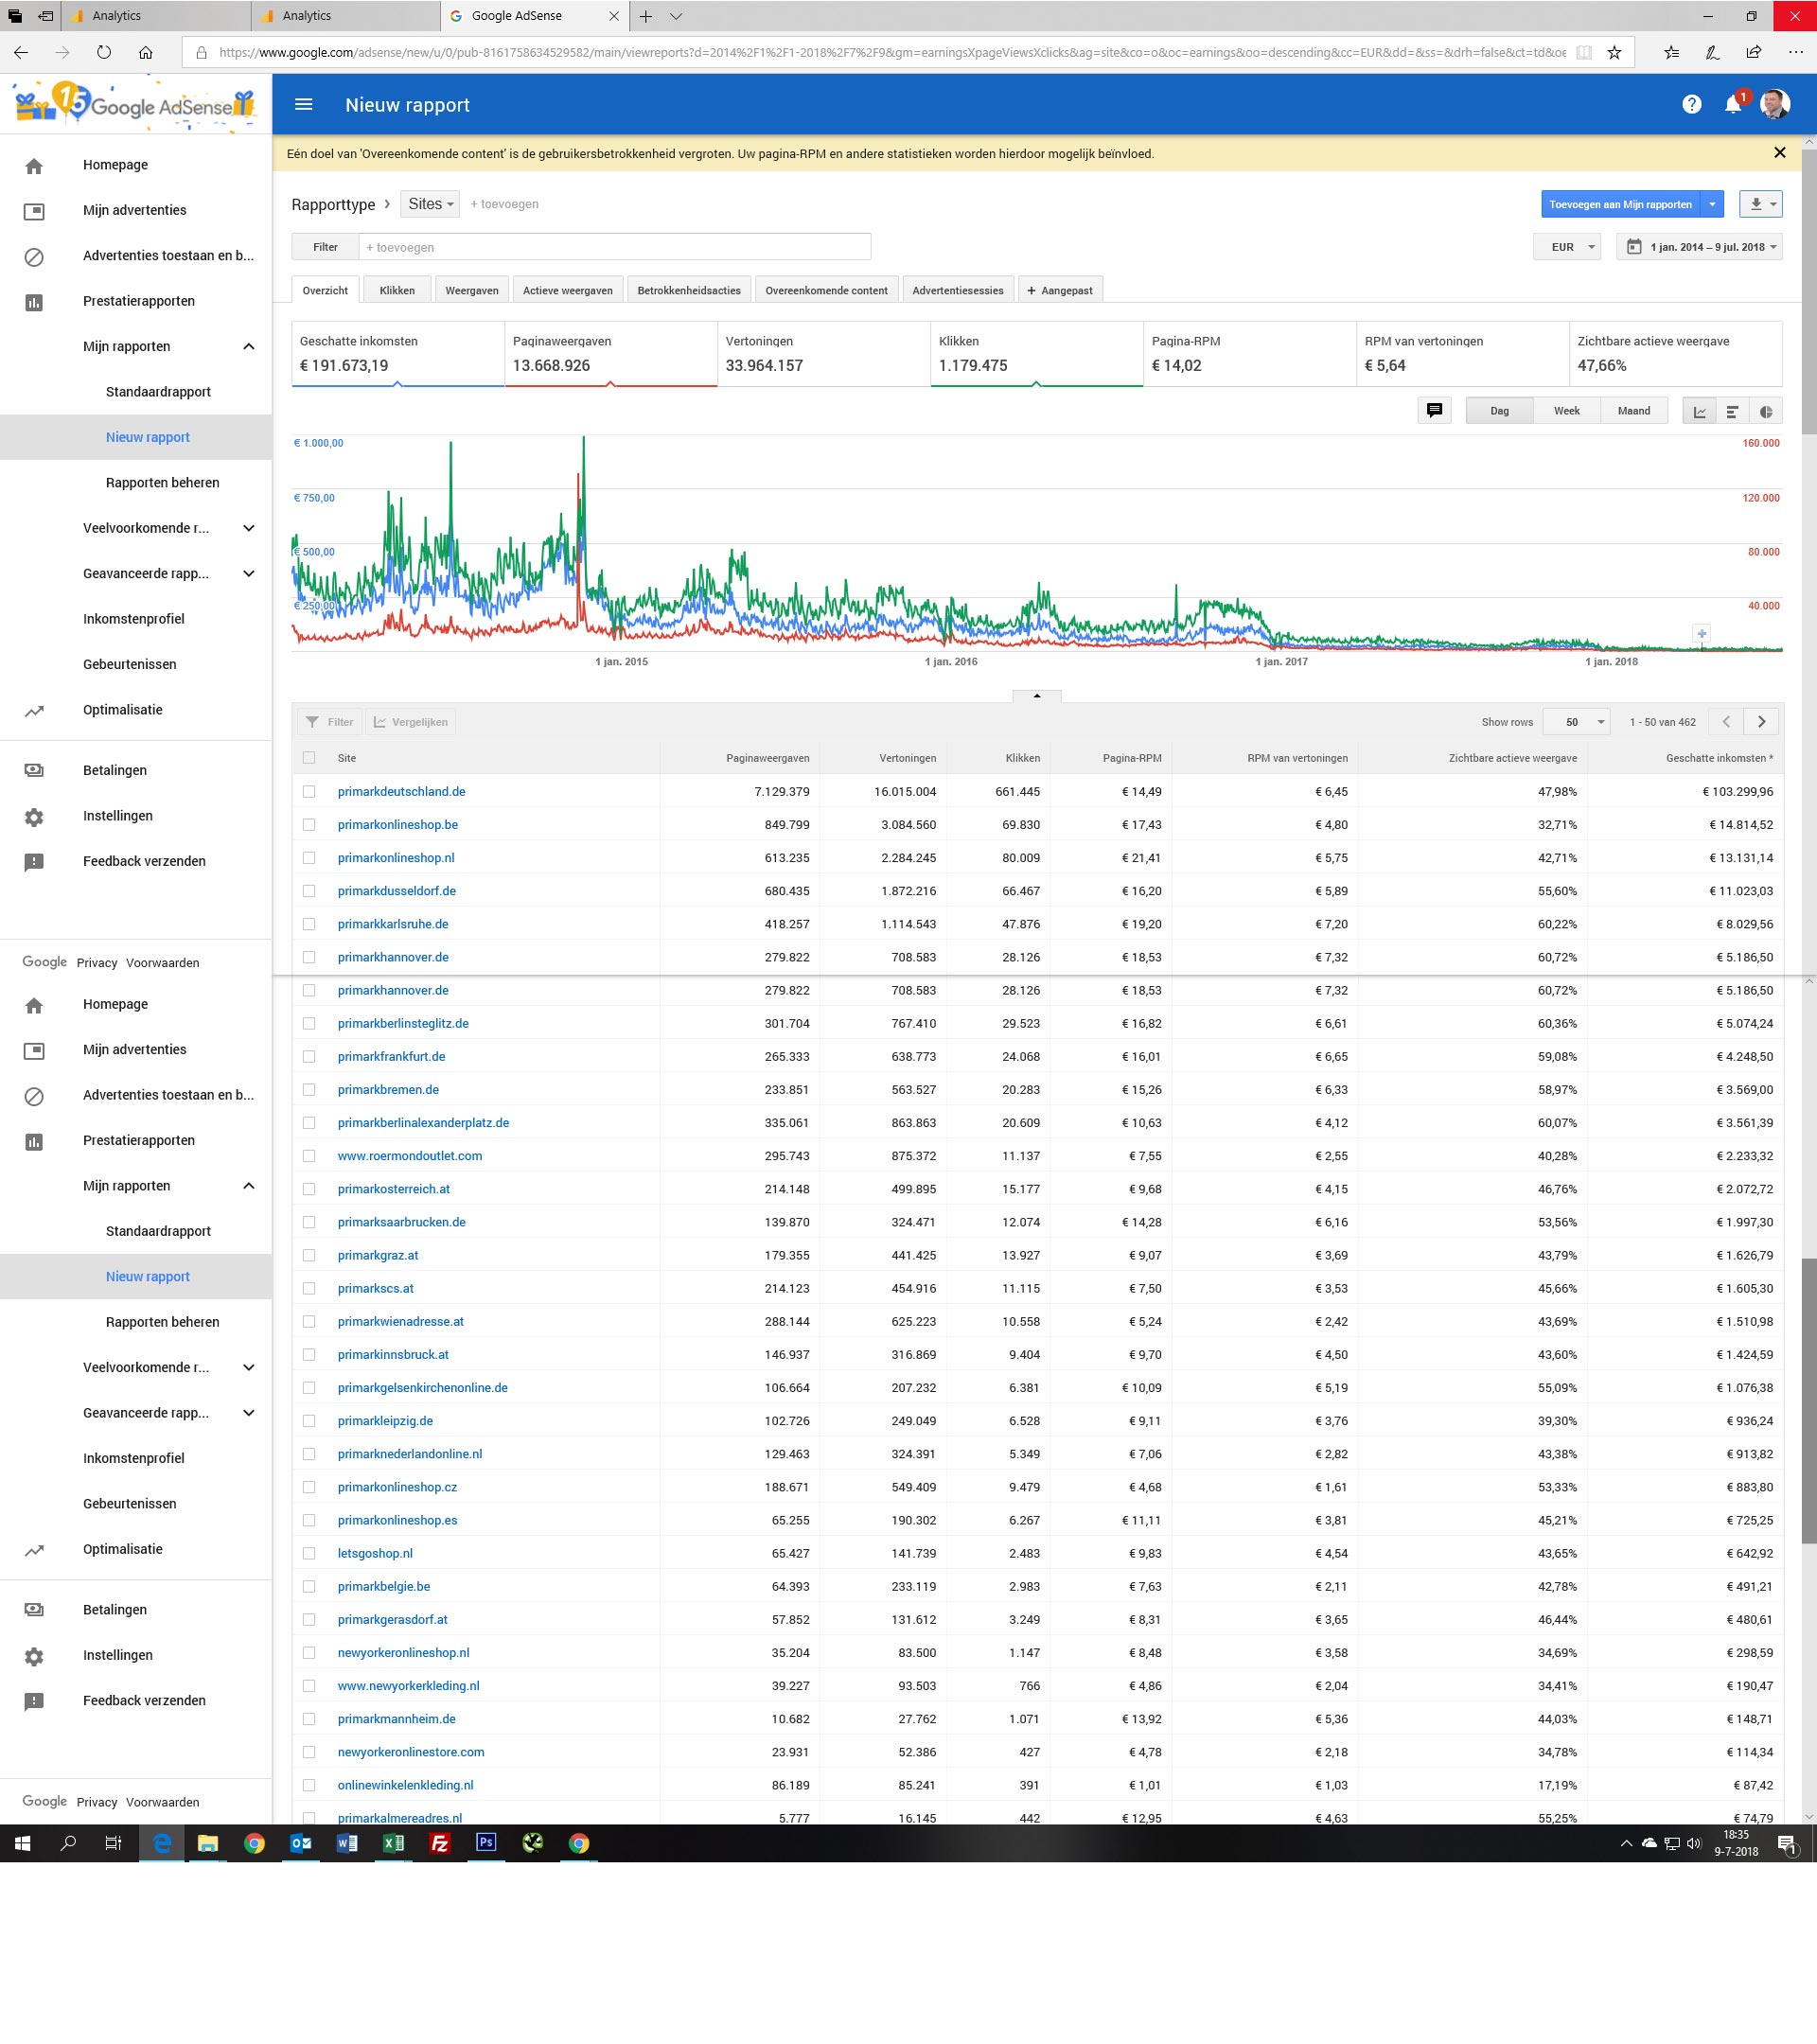Toggle select-all checkbox in table header
The height and width of the screenshot is (2044, 1817).
pyautogui.click(x=309, y=758)
